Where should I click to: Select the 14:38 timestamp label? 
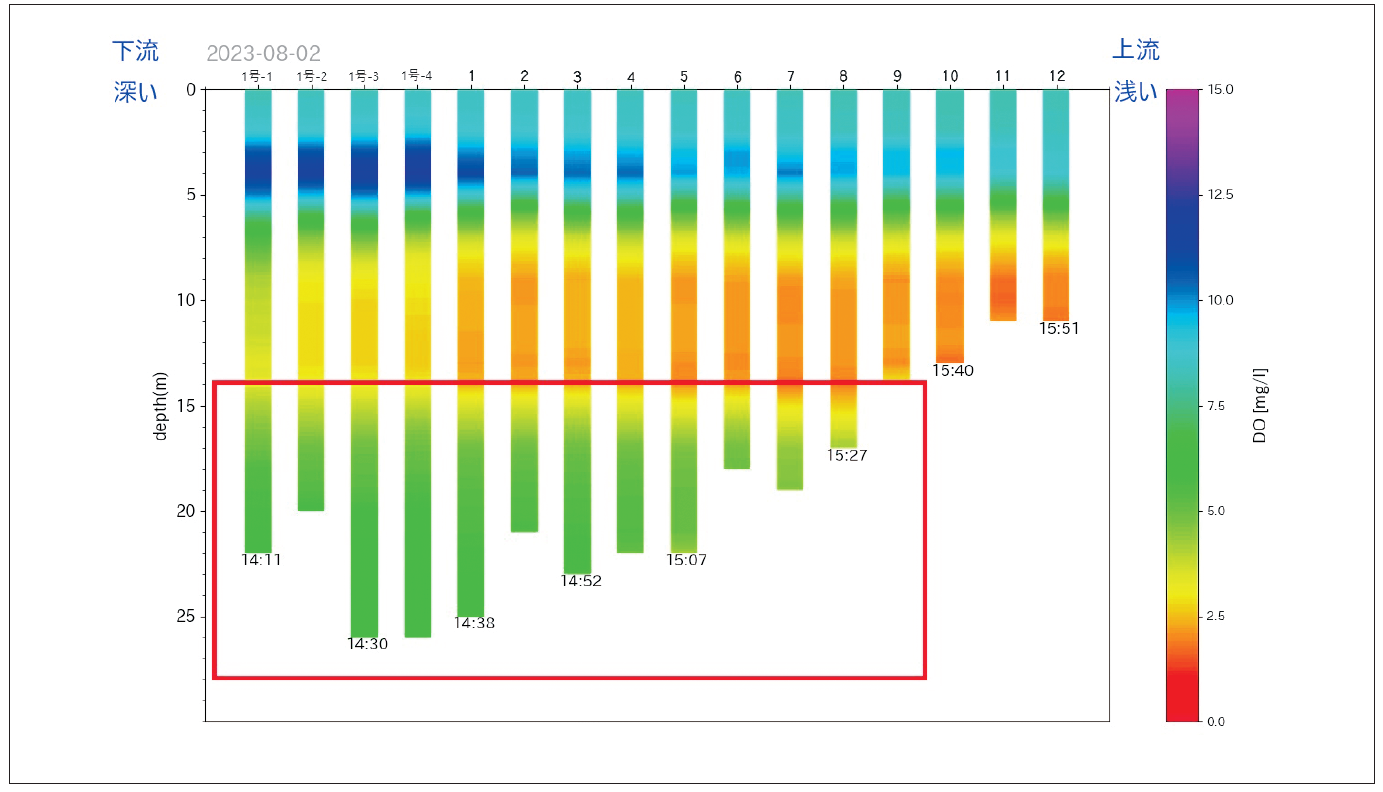[474, 623]
